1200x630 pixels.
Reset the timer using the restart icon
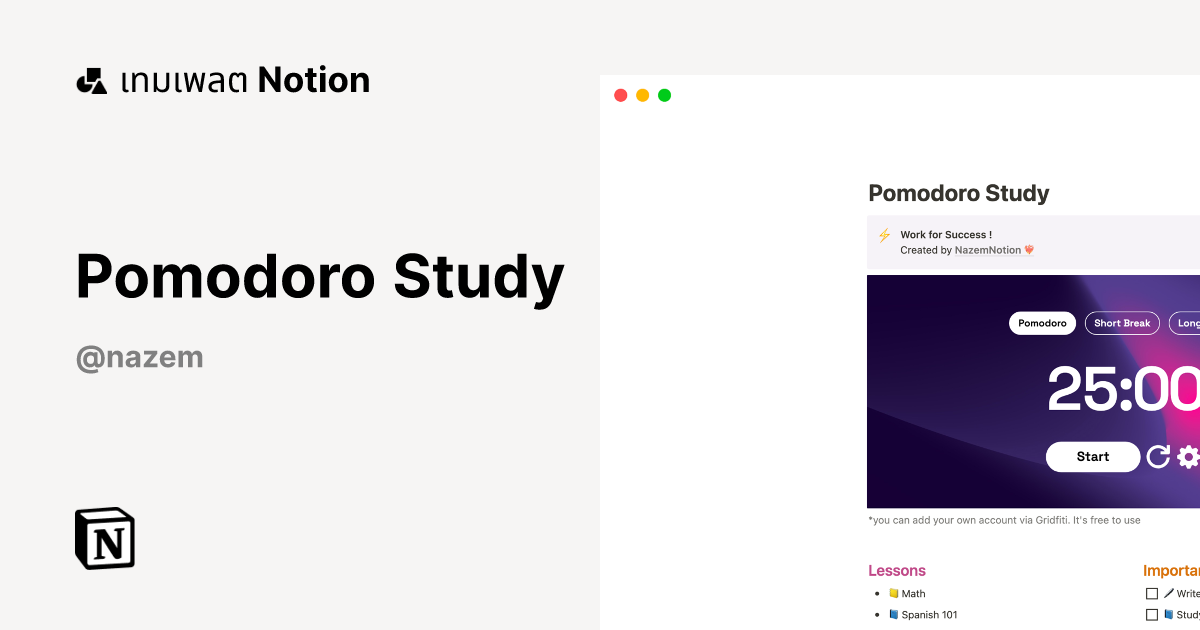click(1158, 456)
